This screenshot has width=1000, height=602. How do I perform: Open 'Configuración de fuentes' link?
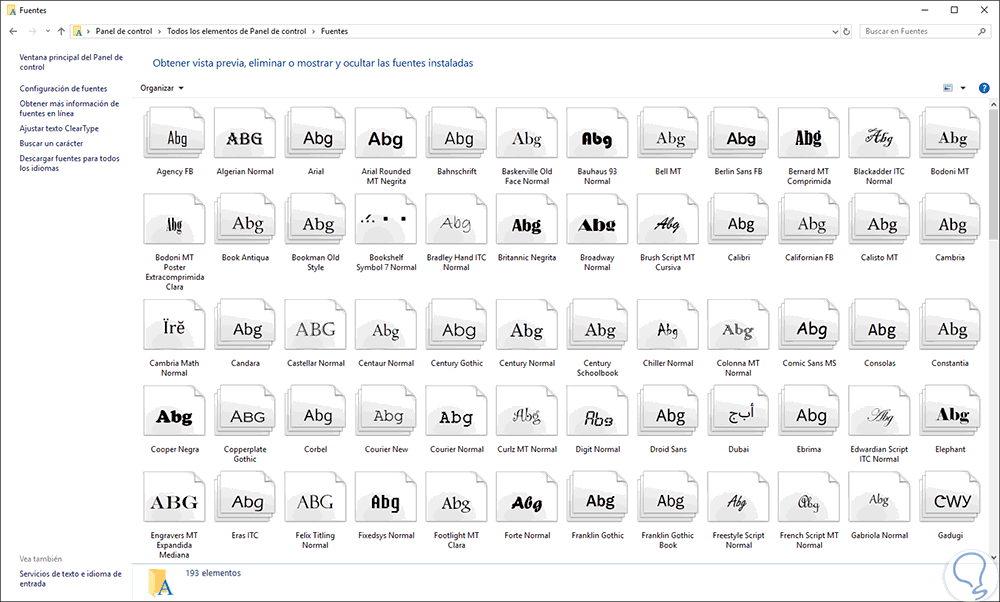coord(63,89)
